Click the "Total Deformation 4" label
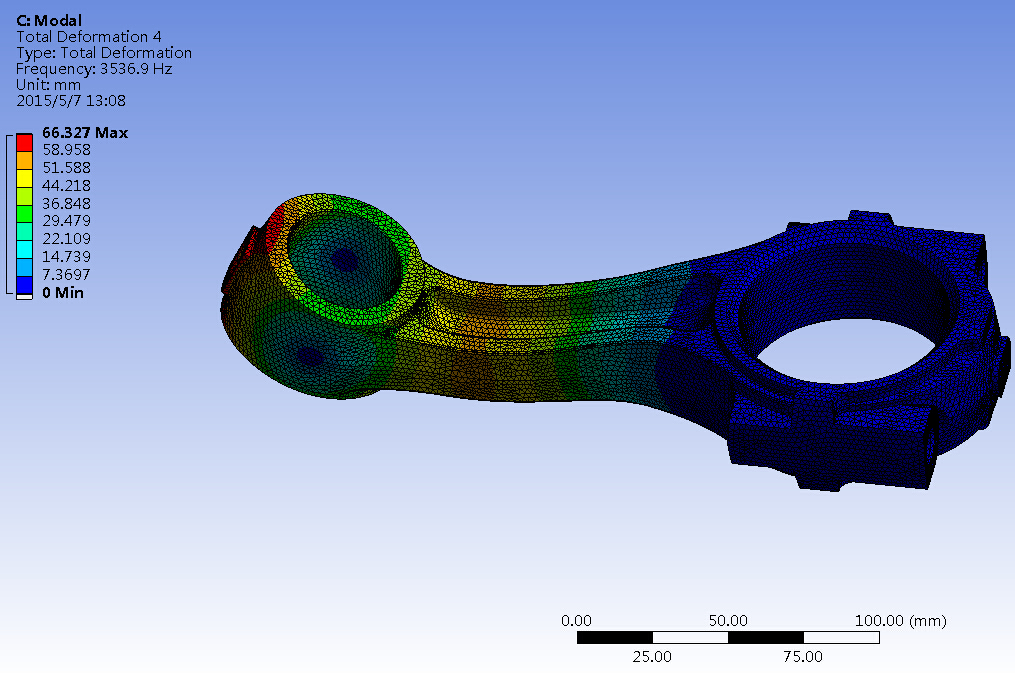1015x673 pixels. coord(89,37)
